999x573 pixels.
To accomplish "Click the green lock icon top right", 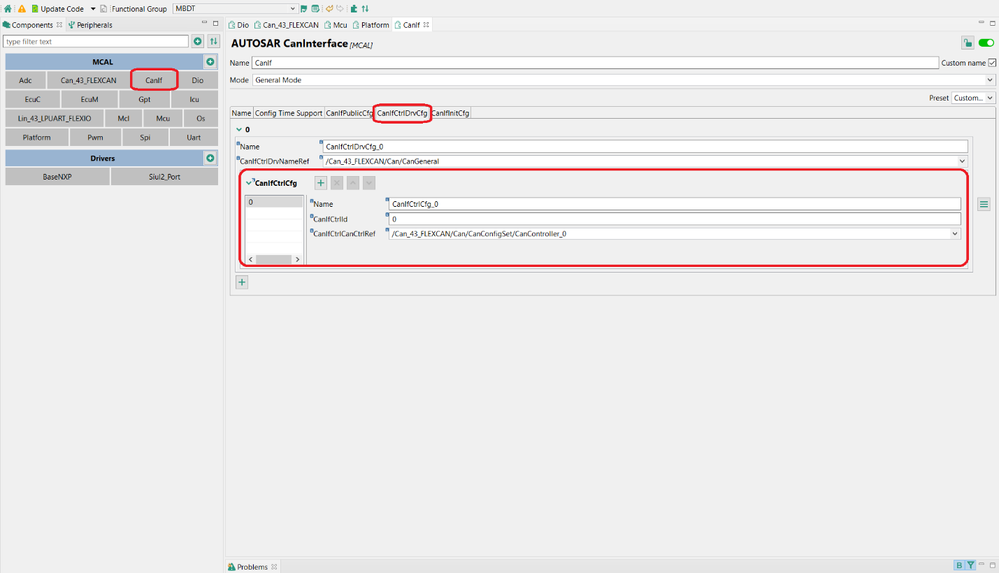I will (968, 43).
